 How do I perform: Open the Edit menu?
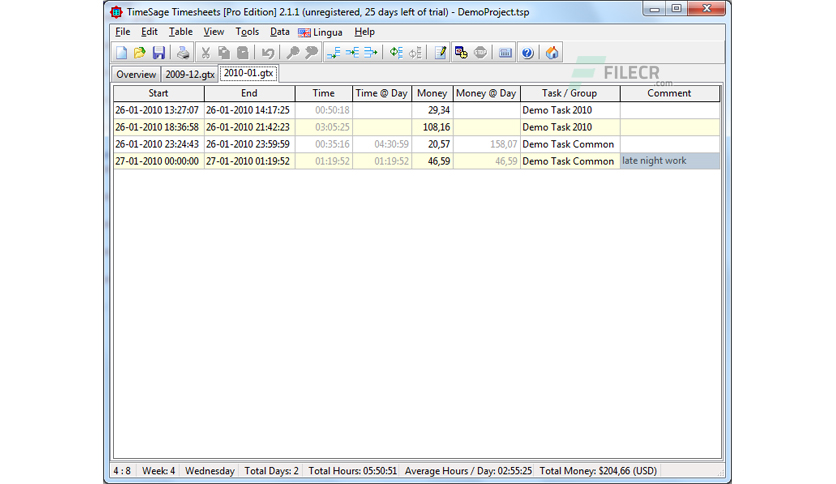coord(149,32)
